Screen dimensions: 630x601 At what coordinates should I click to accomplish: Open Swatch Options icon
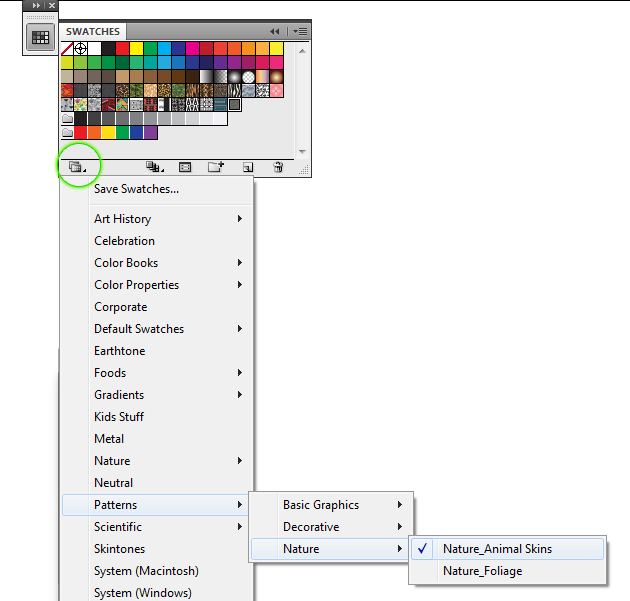[185, 167]
